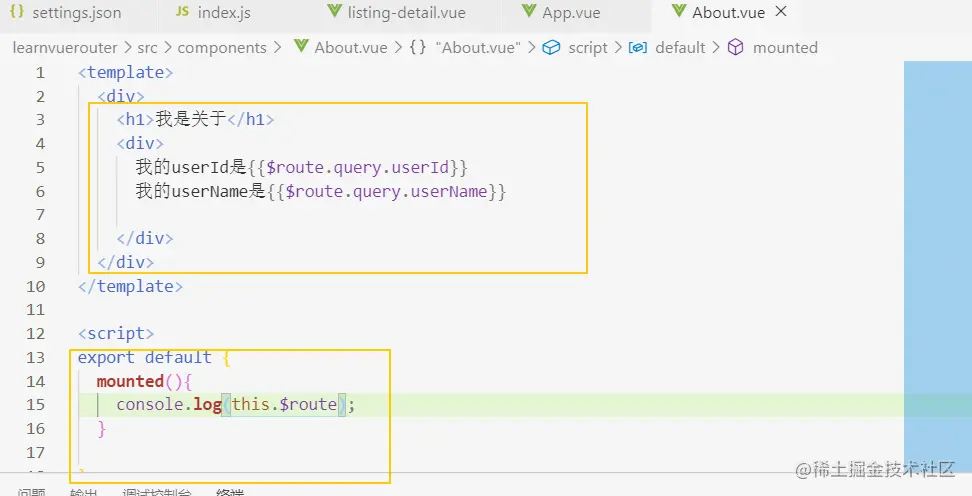Click line number 1 in gutter
The height and width of the screenshot is (496, 972).
pyautogui.click(x=40, y=73)
